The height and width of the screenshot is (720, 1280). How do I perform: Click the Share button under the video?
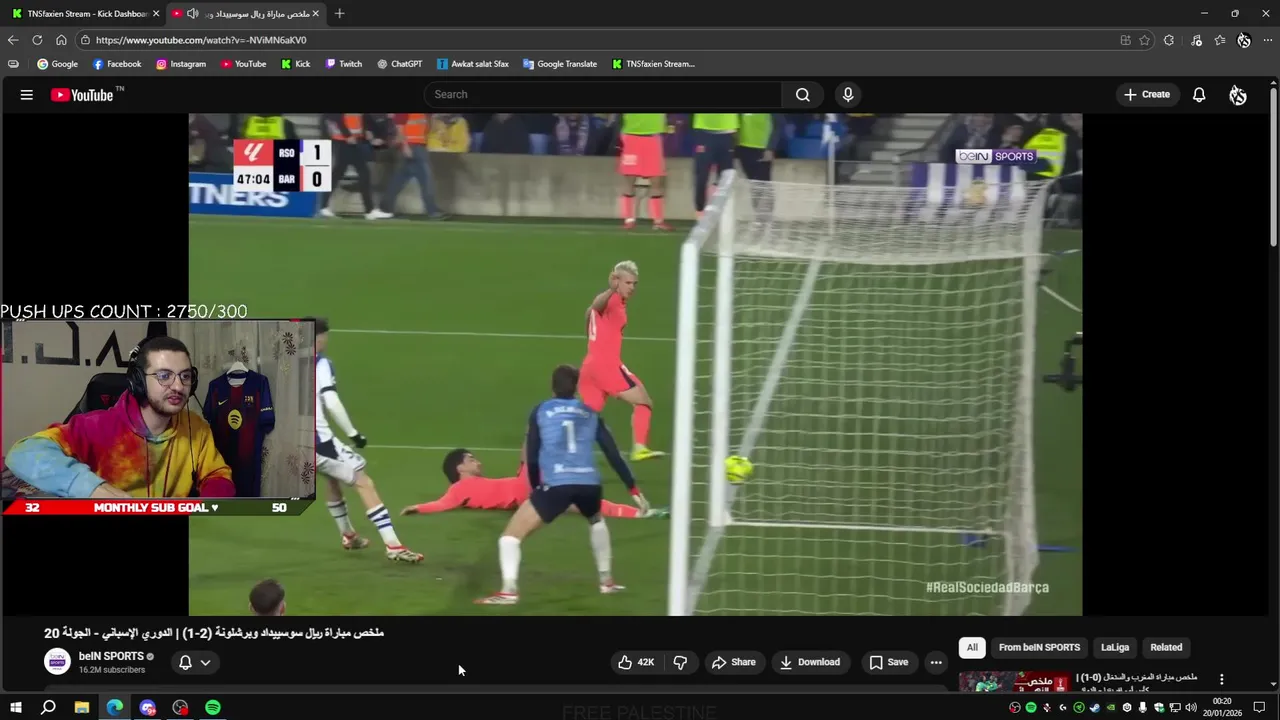734,662
